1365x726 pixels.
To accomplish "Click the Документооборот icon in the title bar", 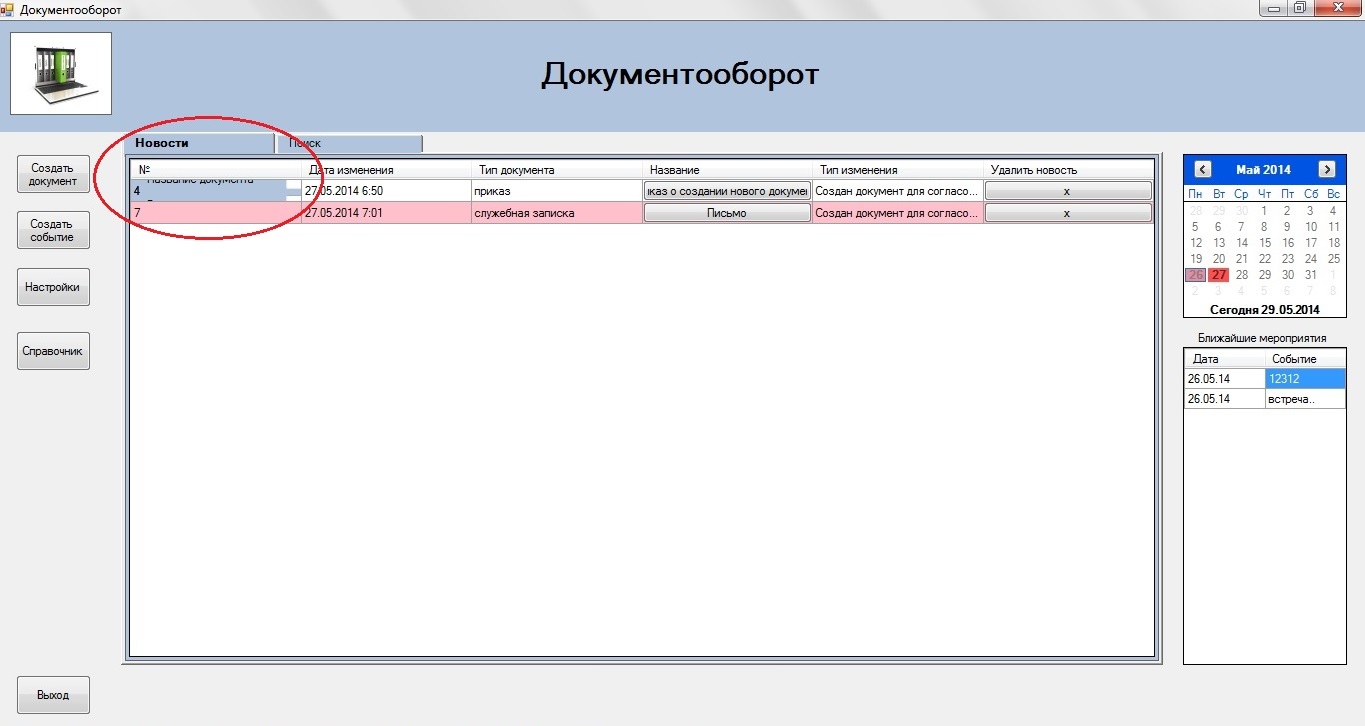I will pyautogui.click(x=8, y=9).
